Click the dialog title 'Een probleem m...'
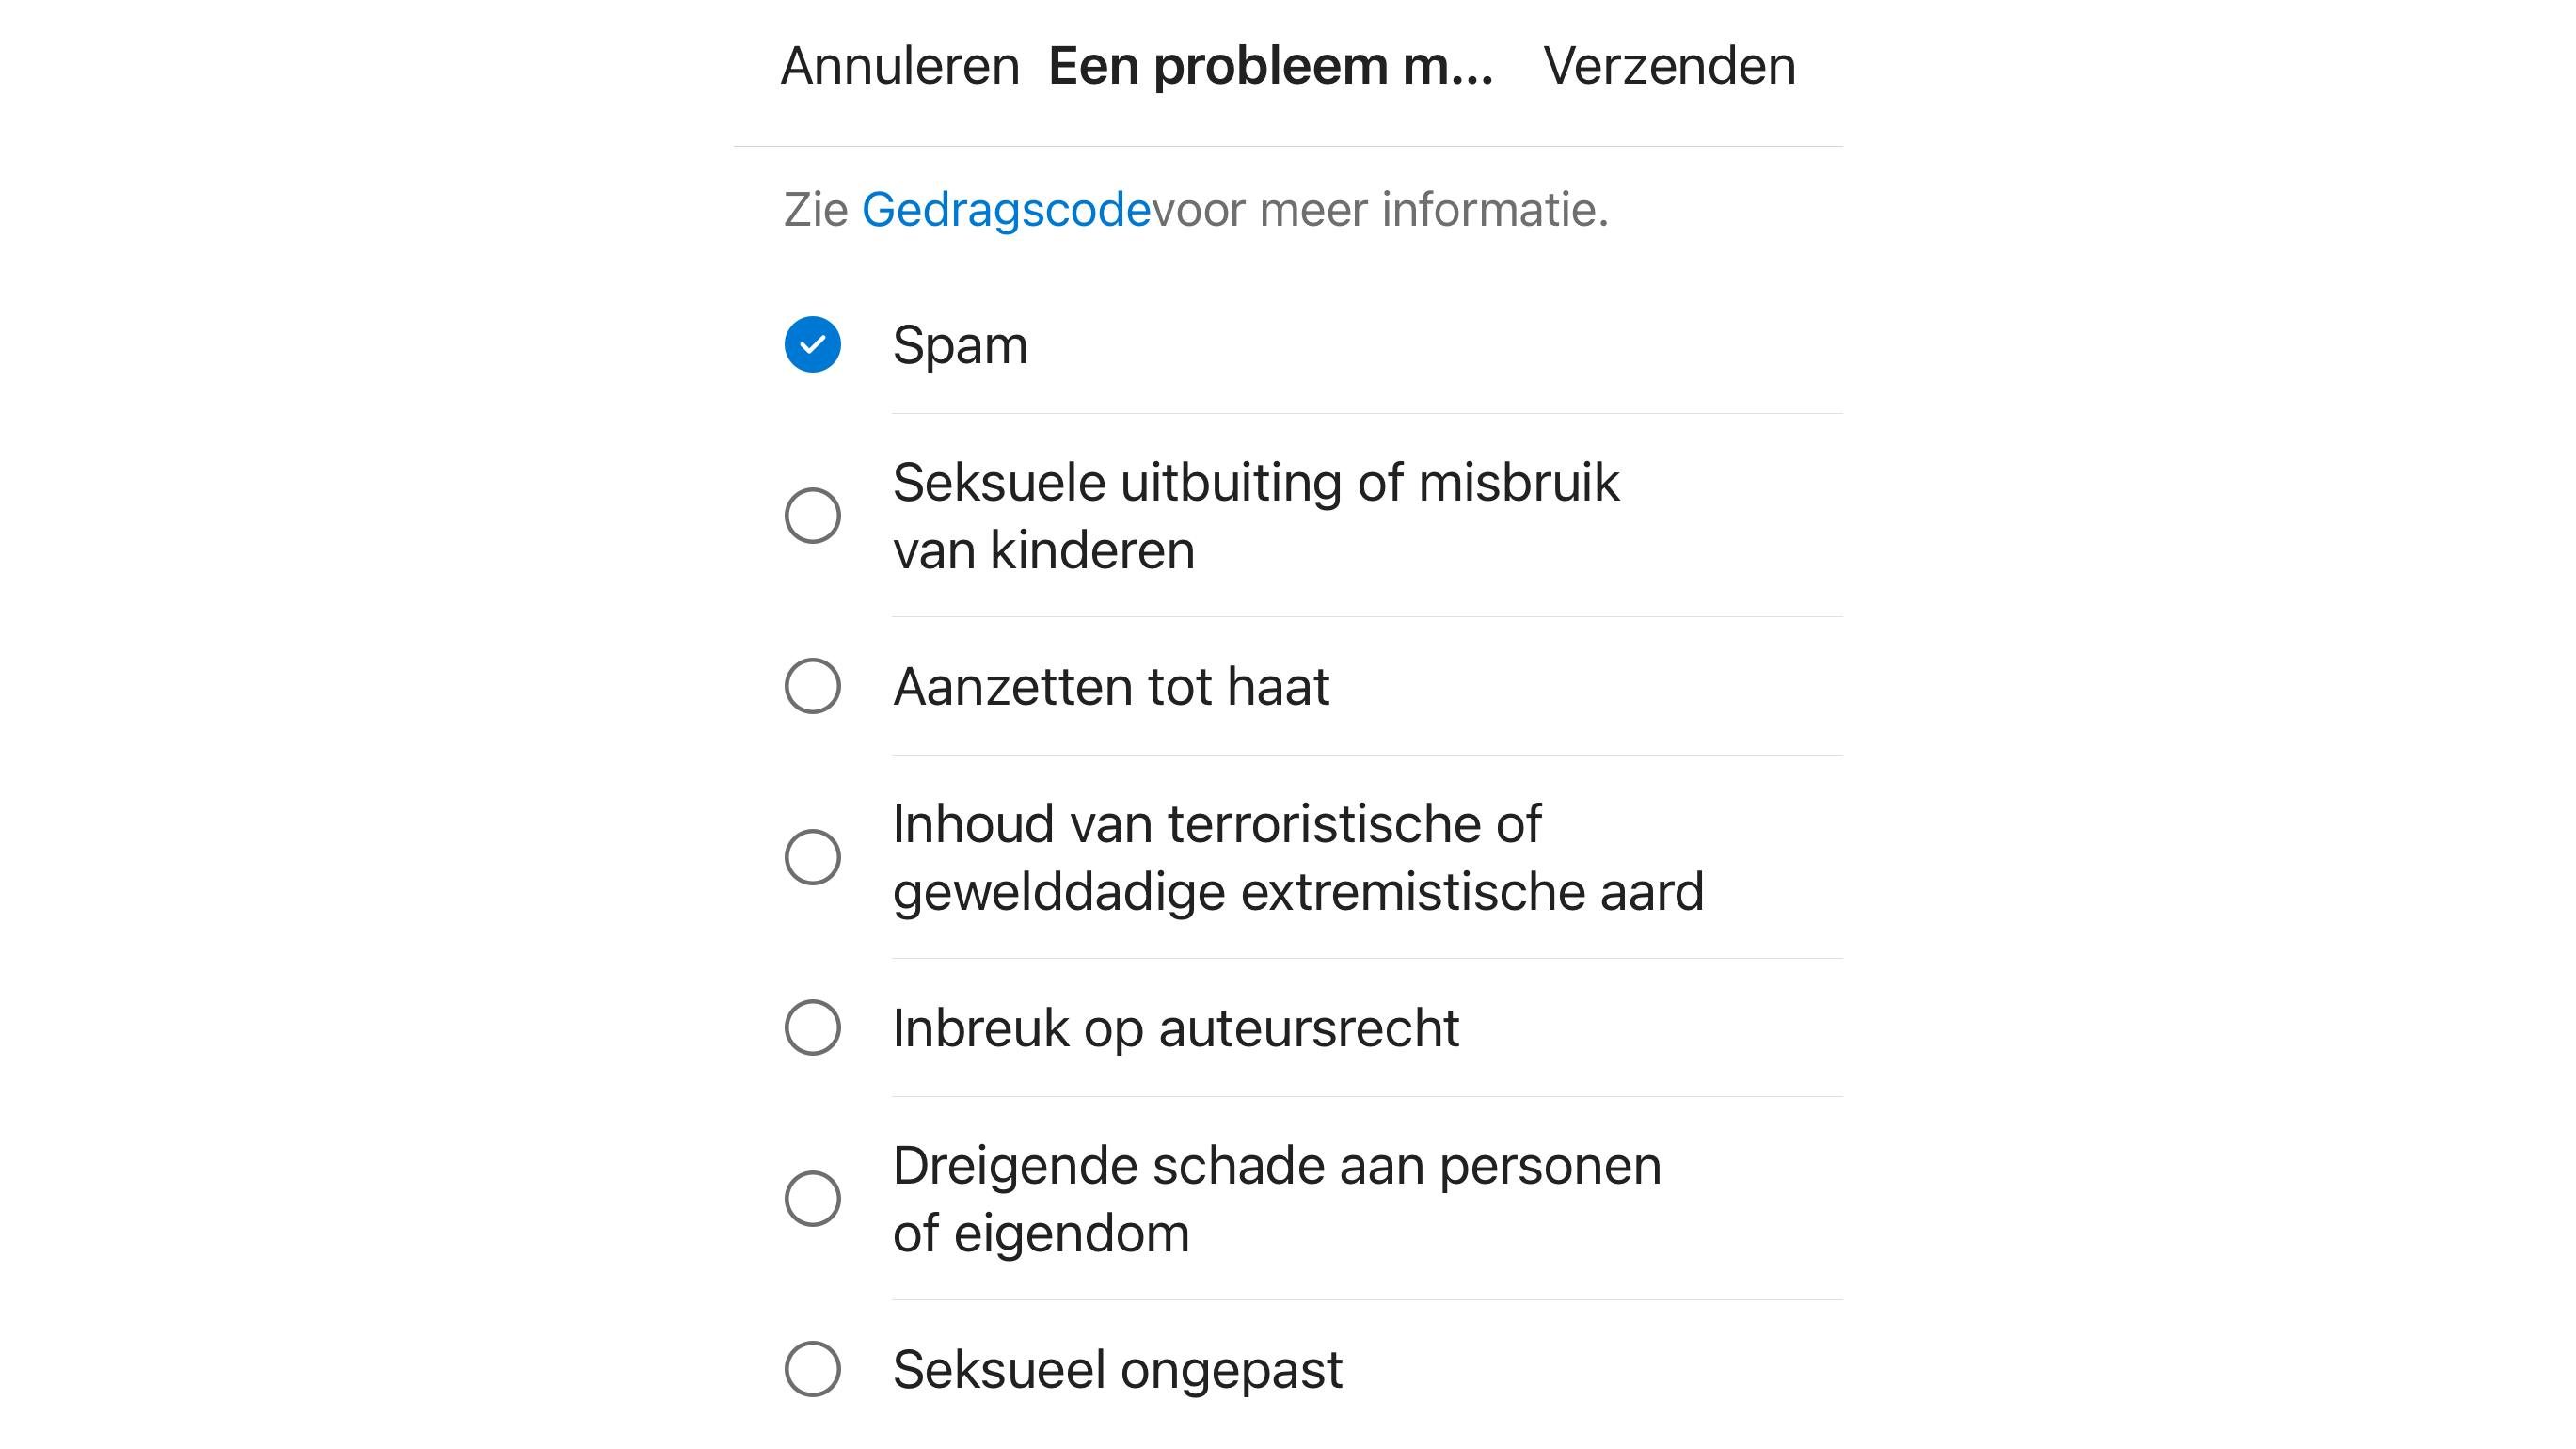This screenshot has height=1449, width=2576. click(1268, 64)
